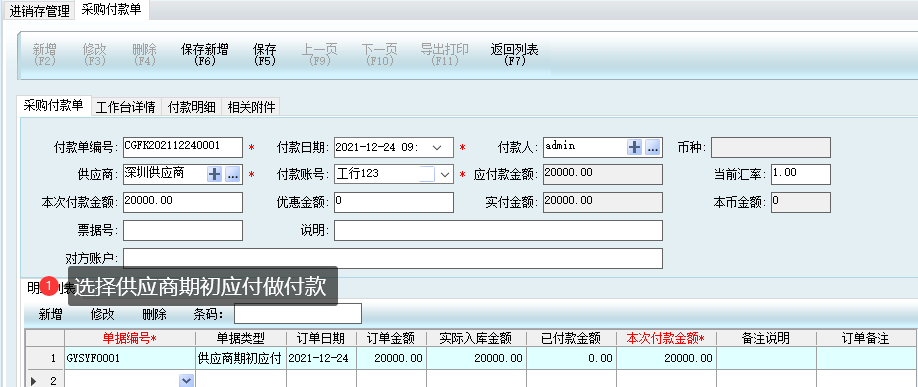This screenshot has width=918, height=387.
Task: Click into the 条码 input field
Action: tap(298, 314)
